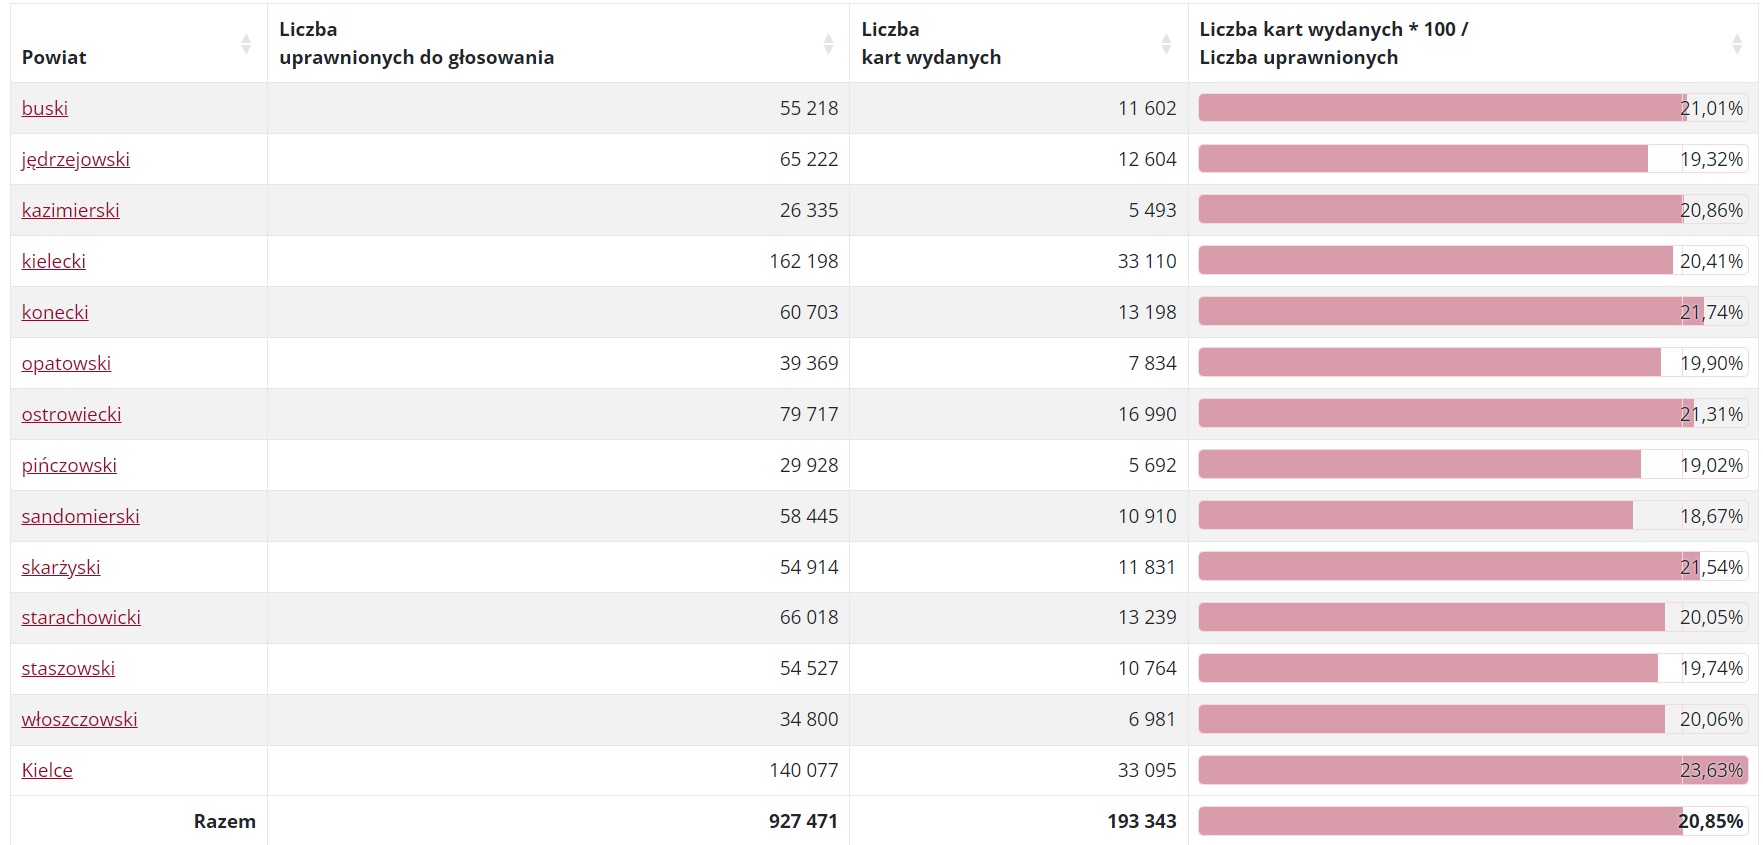Open konecki county details
The height and width of the screenshot is (845, 1763).
(x=55, y=312)
